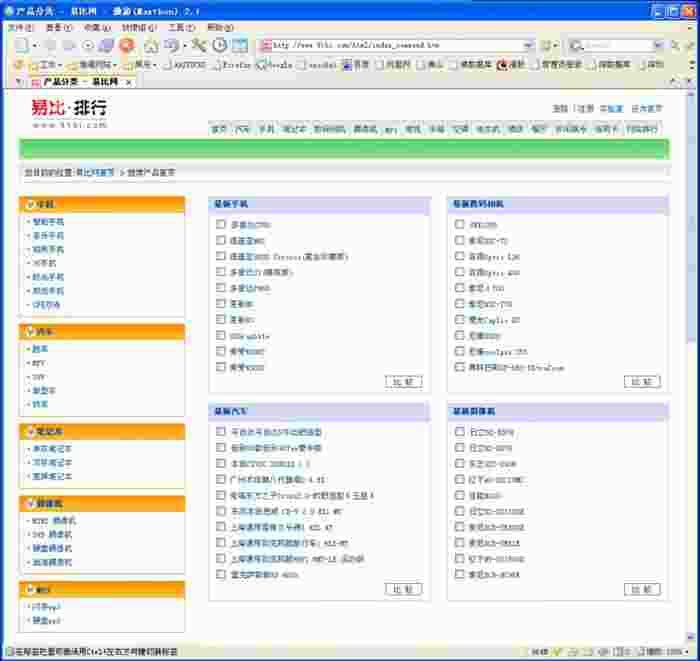This screenshot has height=661, width=700.
Task: Open the 帮助(H) menu
Action: [x=220, y=28]
